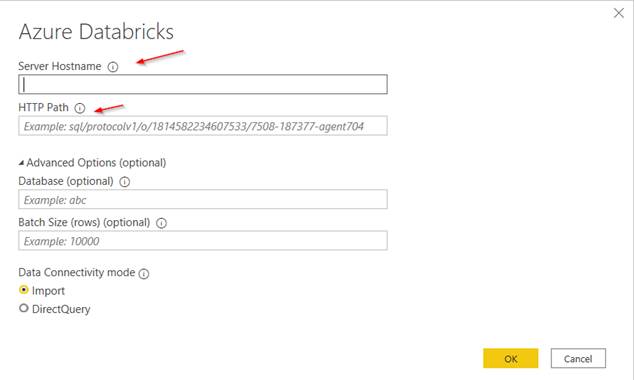Click the Batch Size info icon

[x=161, y=223]
